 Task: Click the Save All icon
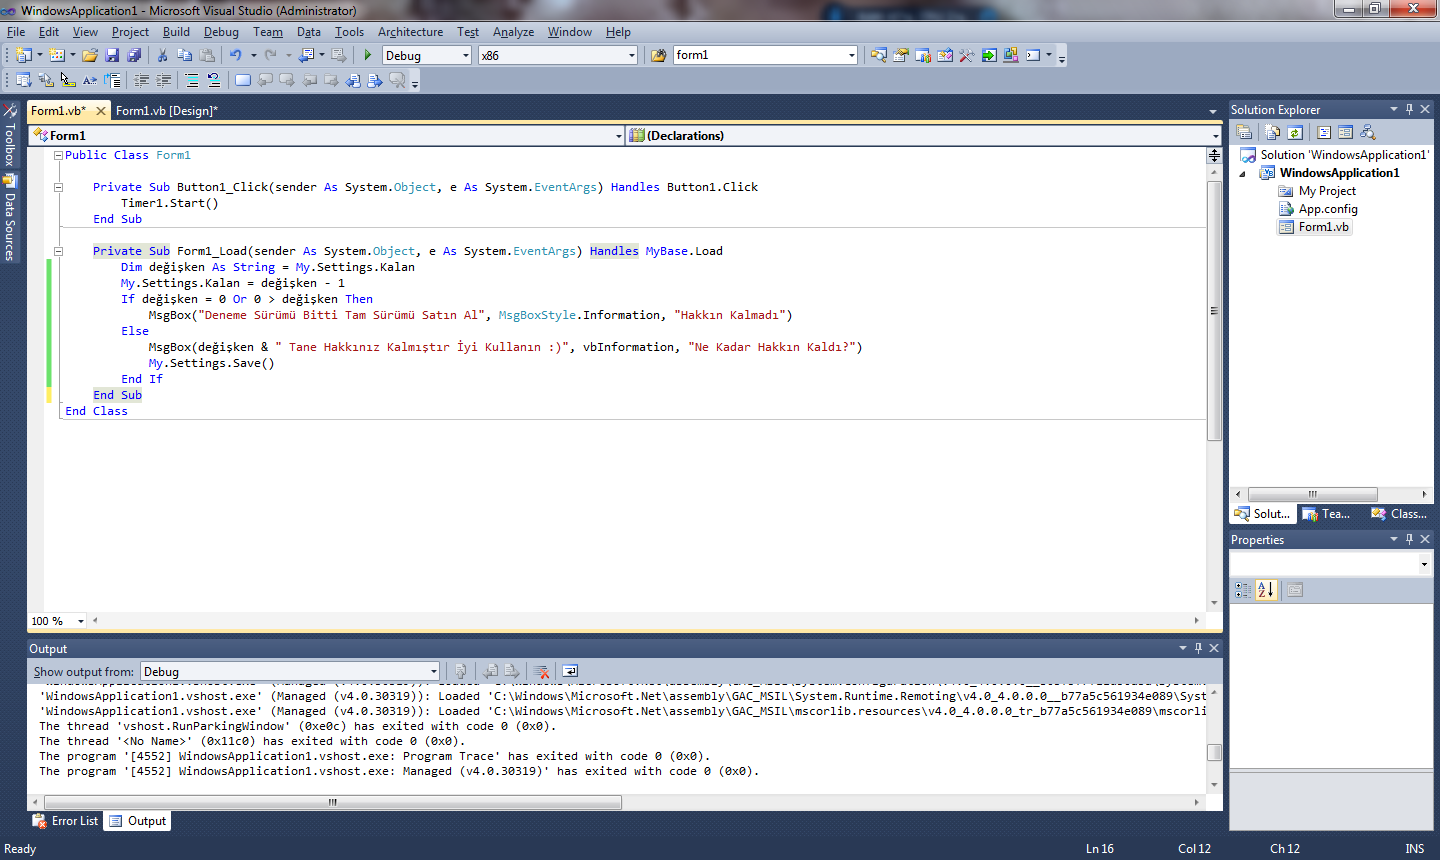click(134, 55)
